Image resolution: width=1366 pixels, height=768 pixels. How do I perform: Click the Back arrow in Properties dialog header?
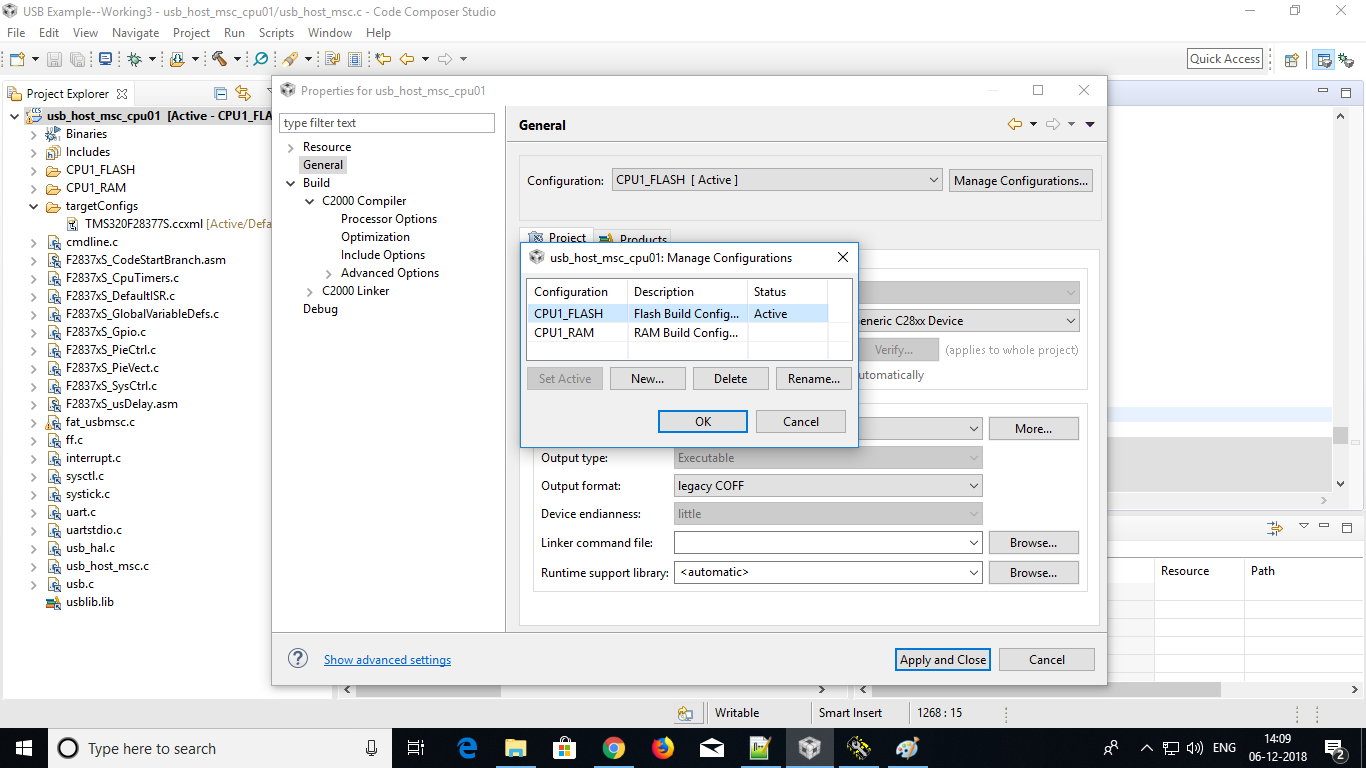(1015, 124)
